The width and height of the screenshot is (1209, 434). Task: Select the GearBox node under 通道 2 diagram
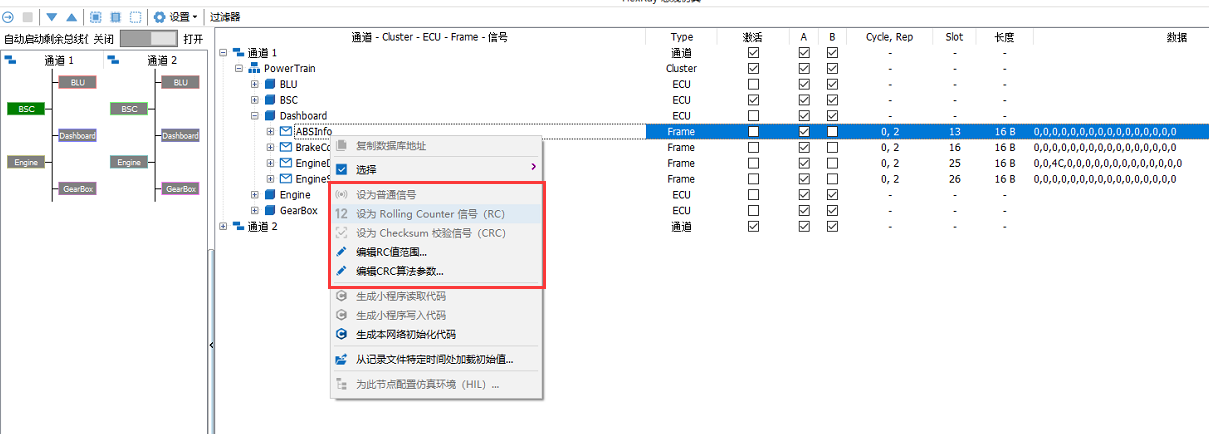[x=180, y=188]
